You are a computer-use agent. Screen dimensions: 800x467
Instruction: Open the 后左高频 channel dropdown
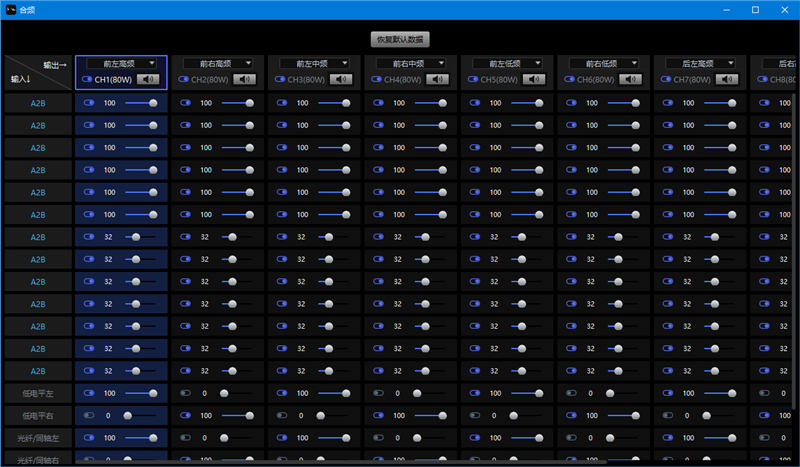pos(700,63)
